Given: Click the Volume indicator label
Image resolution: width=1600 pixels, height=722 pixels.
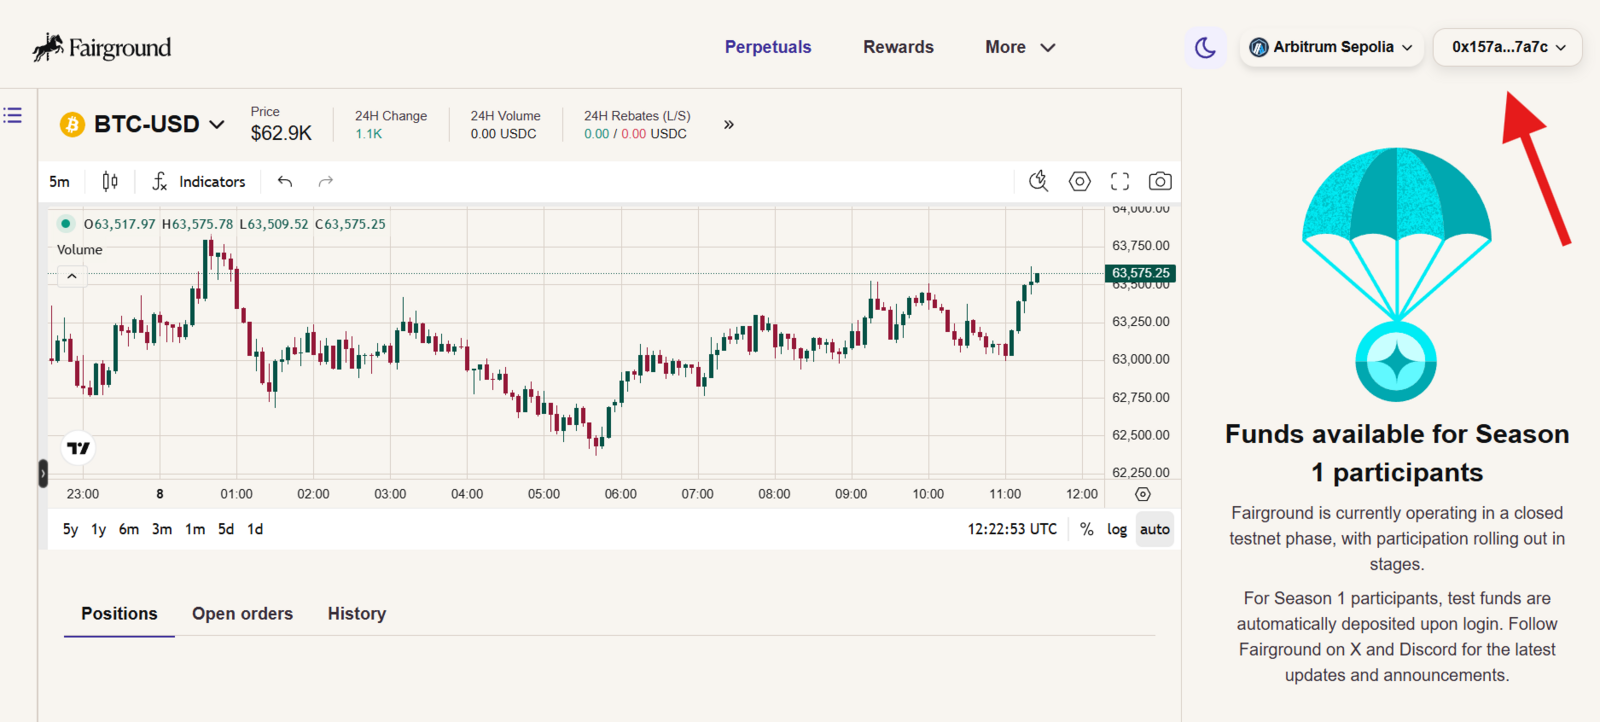Looking at the screenshot, I should click(80, 250).
